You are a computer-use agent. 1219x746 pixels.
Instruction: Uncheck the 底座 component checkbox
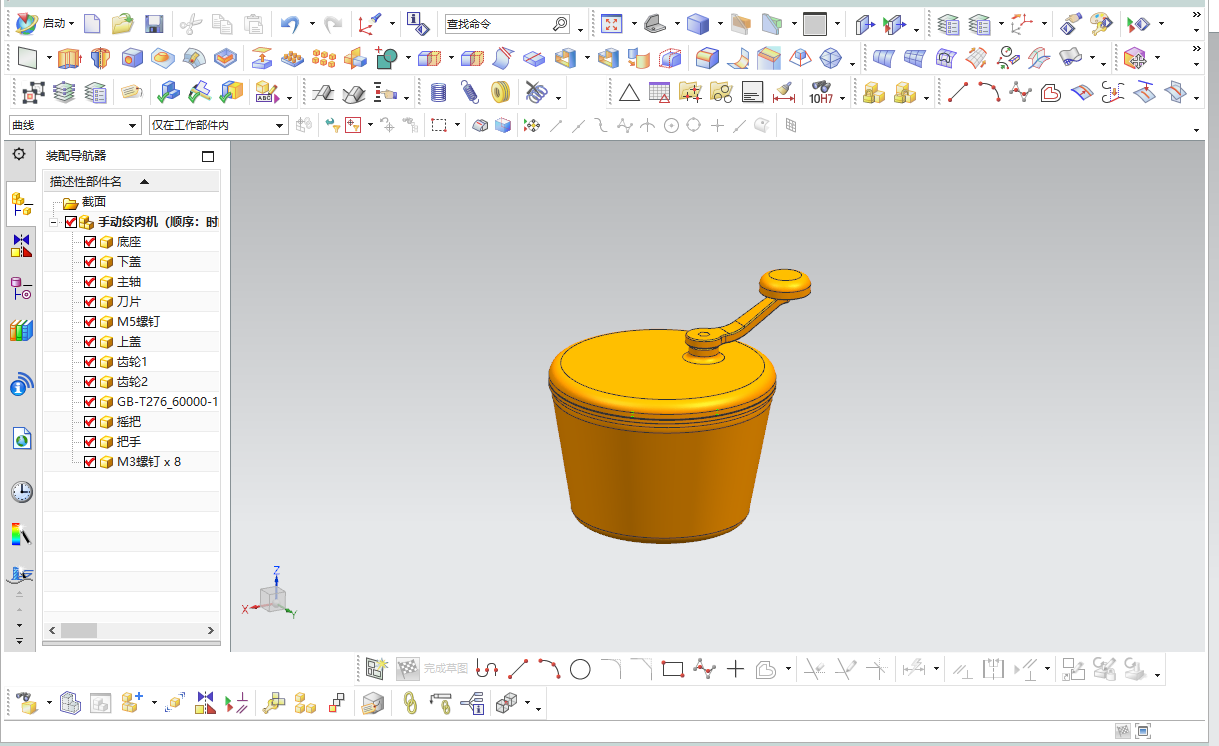tap(90, 242)
